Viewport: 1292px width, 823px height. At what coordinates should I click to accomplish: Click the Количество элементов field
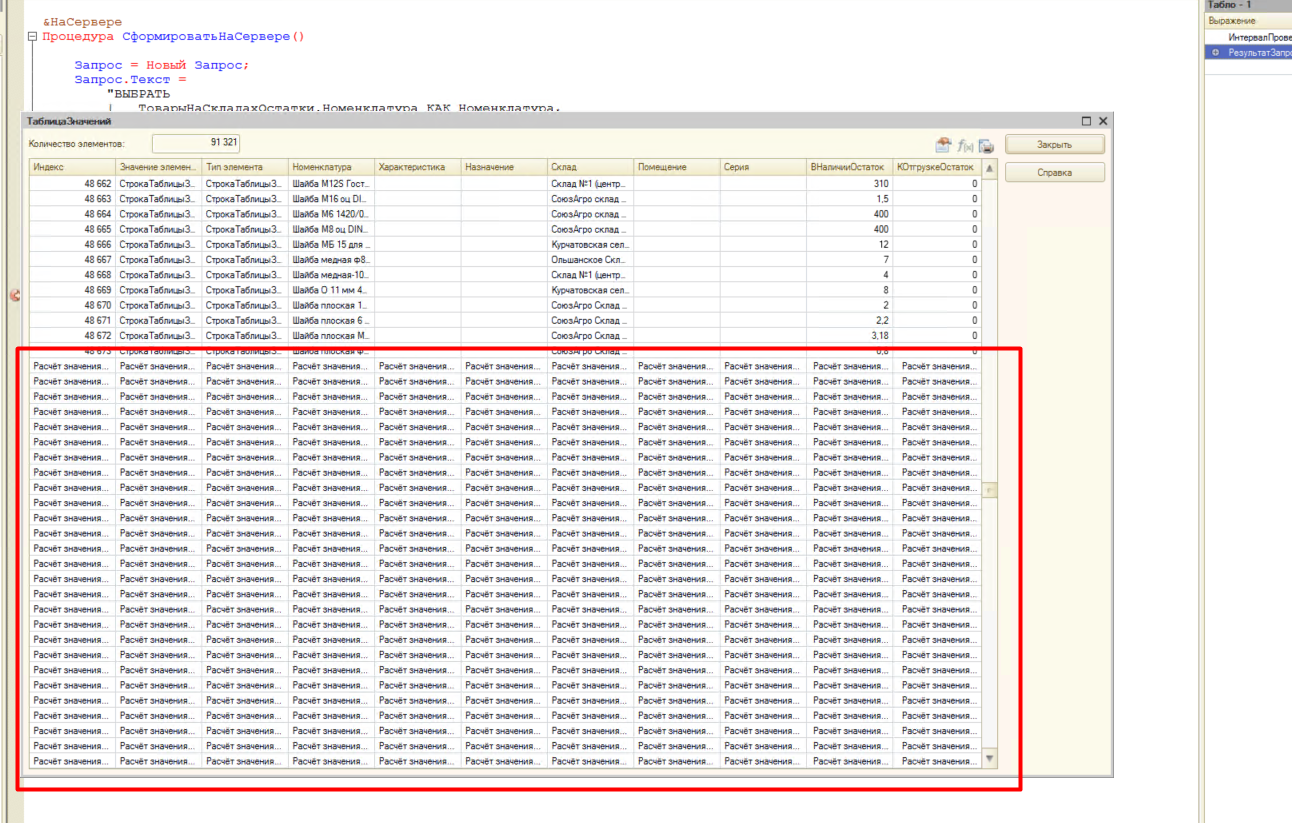(x=196, y=144)
